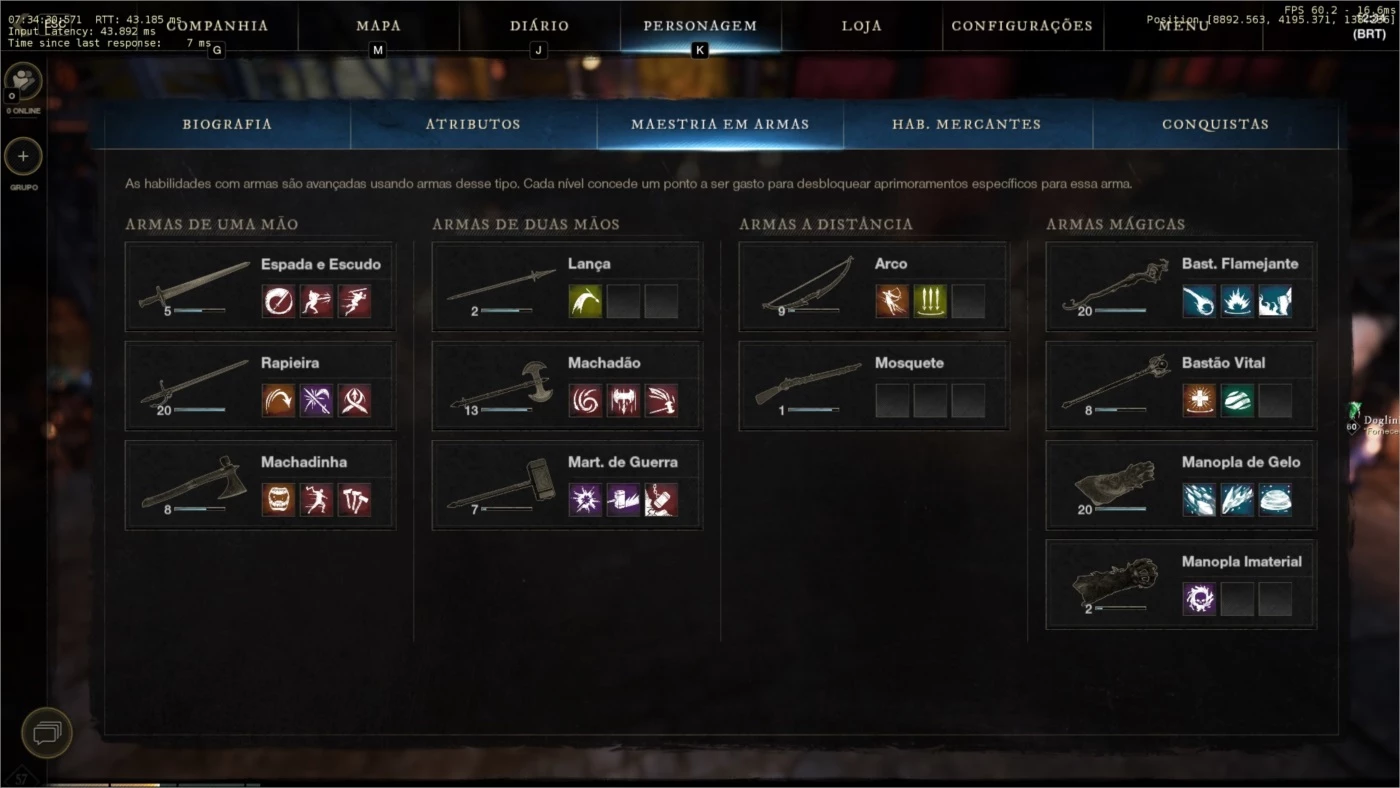This screenshot has width=1400, height=788.
Task: Open the online friends icon
Action: [23, 81]
